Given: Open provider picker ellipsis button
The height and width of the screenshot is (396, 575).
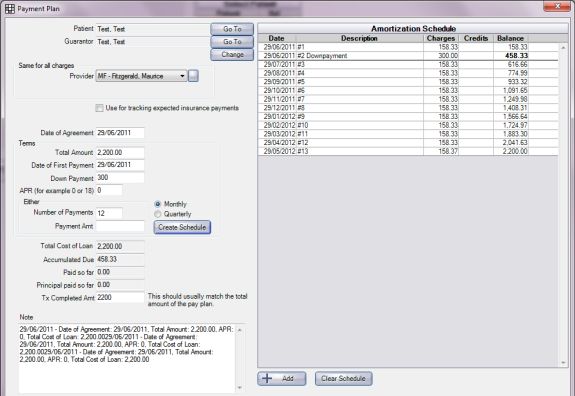Looking at the screenshot, I should (x=193, y=76).
